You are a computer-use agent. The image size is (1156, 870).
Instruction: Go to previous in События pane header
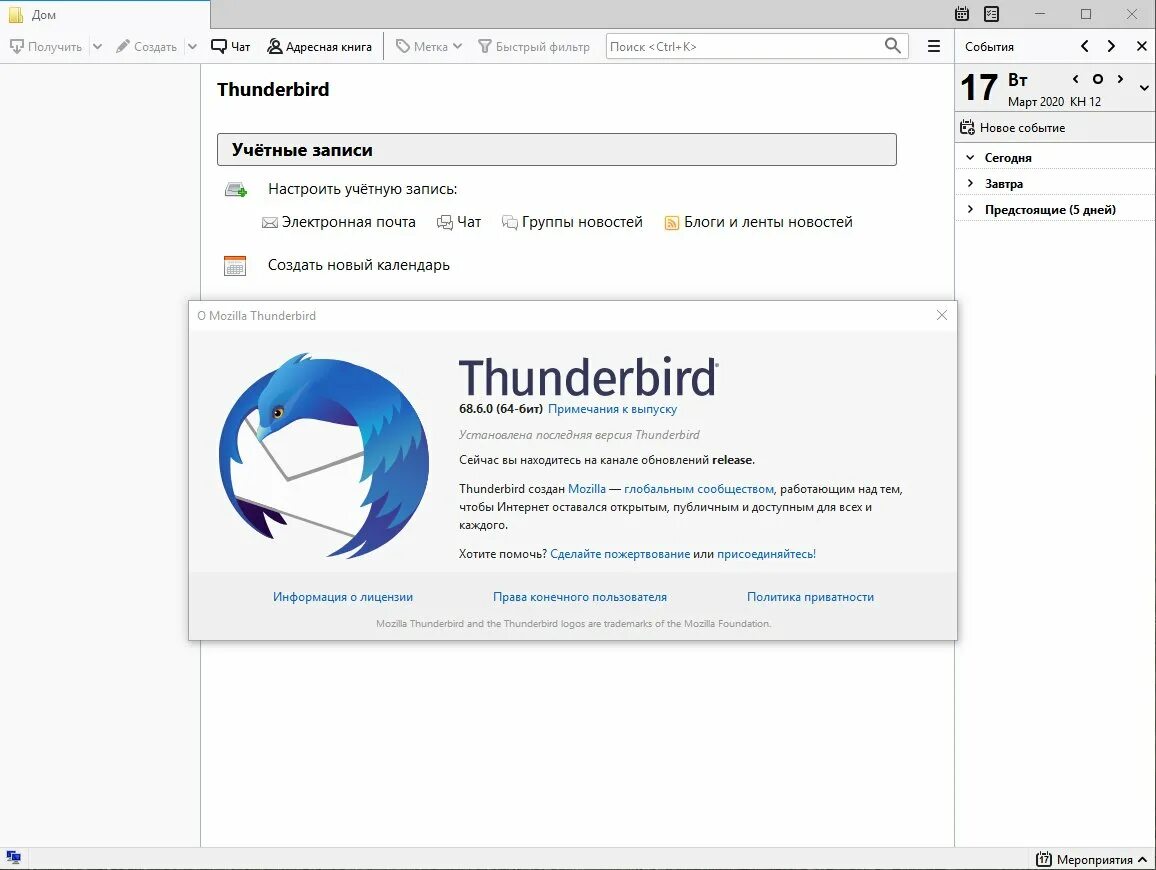(x=1084, y=46)
